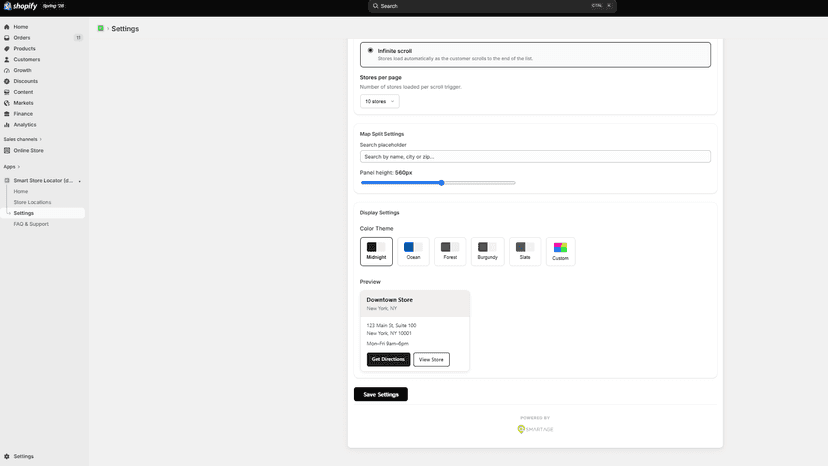Click the Settings breadcrumb title
The image size is (828, 466).
[125, 29]
